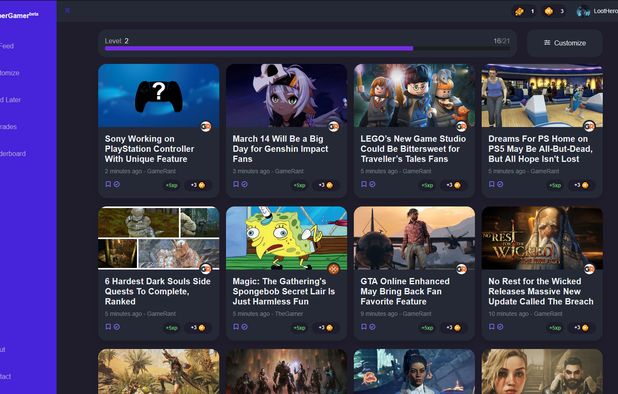Click "2 minutes ago - GameRant" on the Sony card

click(140, 171)
